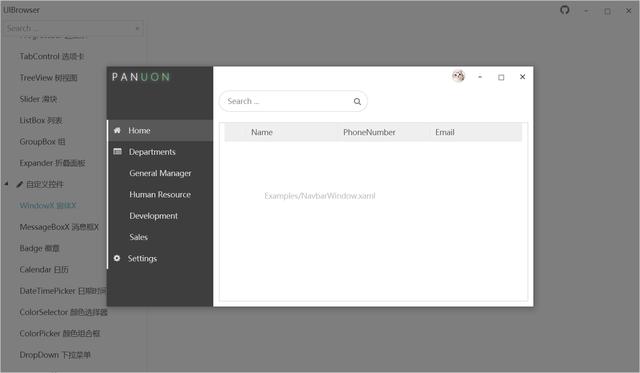Select 自定义控件 tree node label
The width and height of the screenshot is (640, 373).
(45, 184)
